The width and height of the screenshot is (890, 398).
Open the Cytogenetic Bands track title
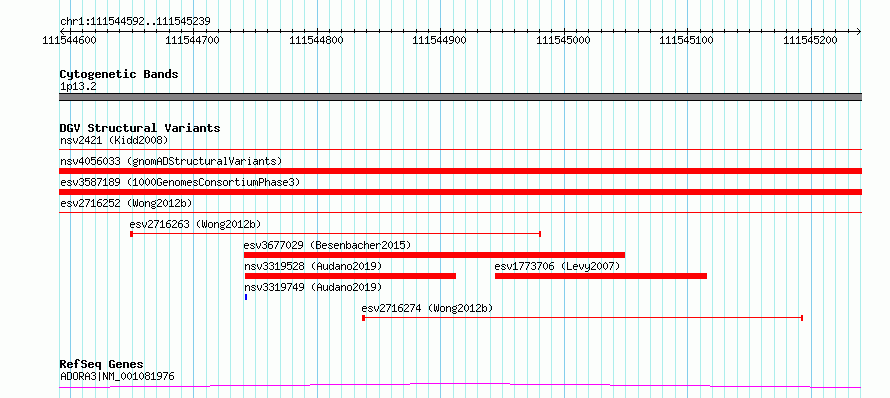coord(119,74)
